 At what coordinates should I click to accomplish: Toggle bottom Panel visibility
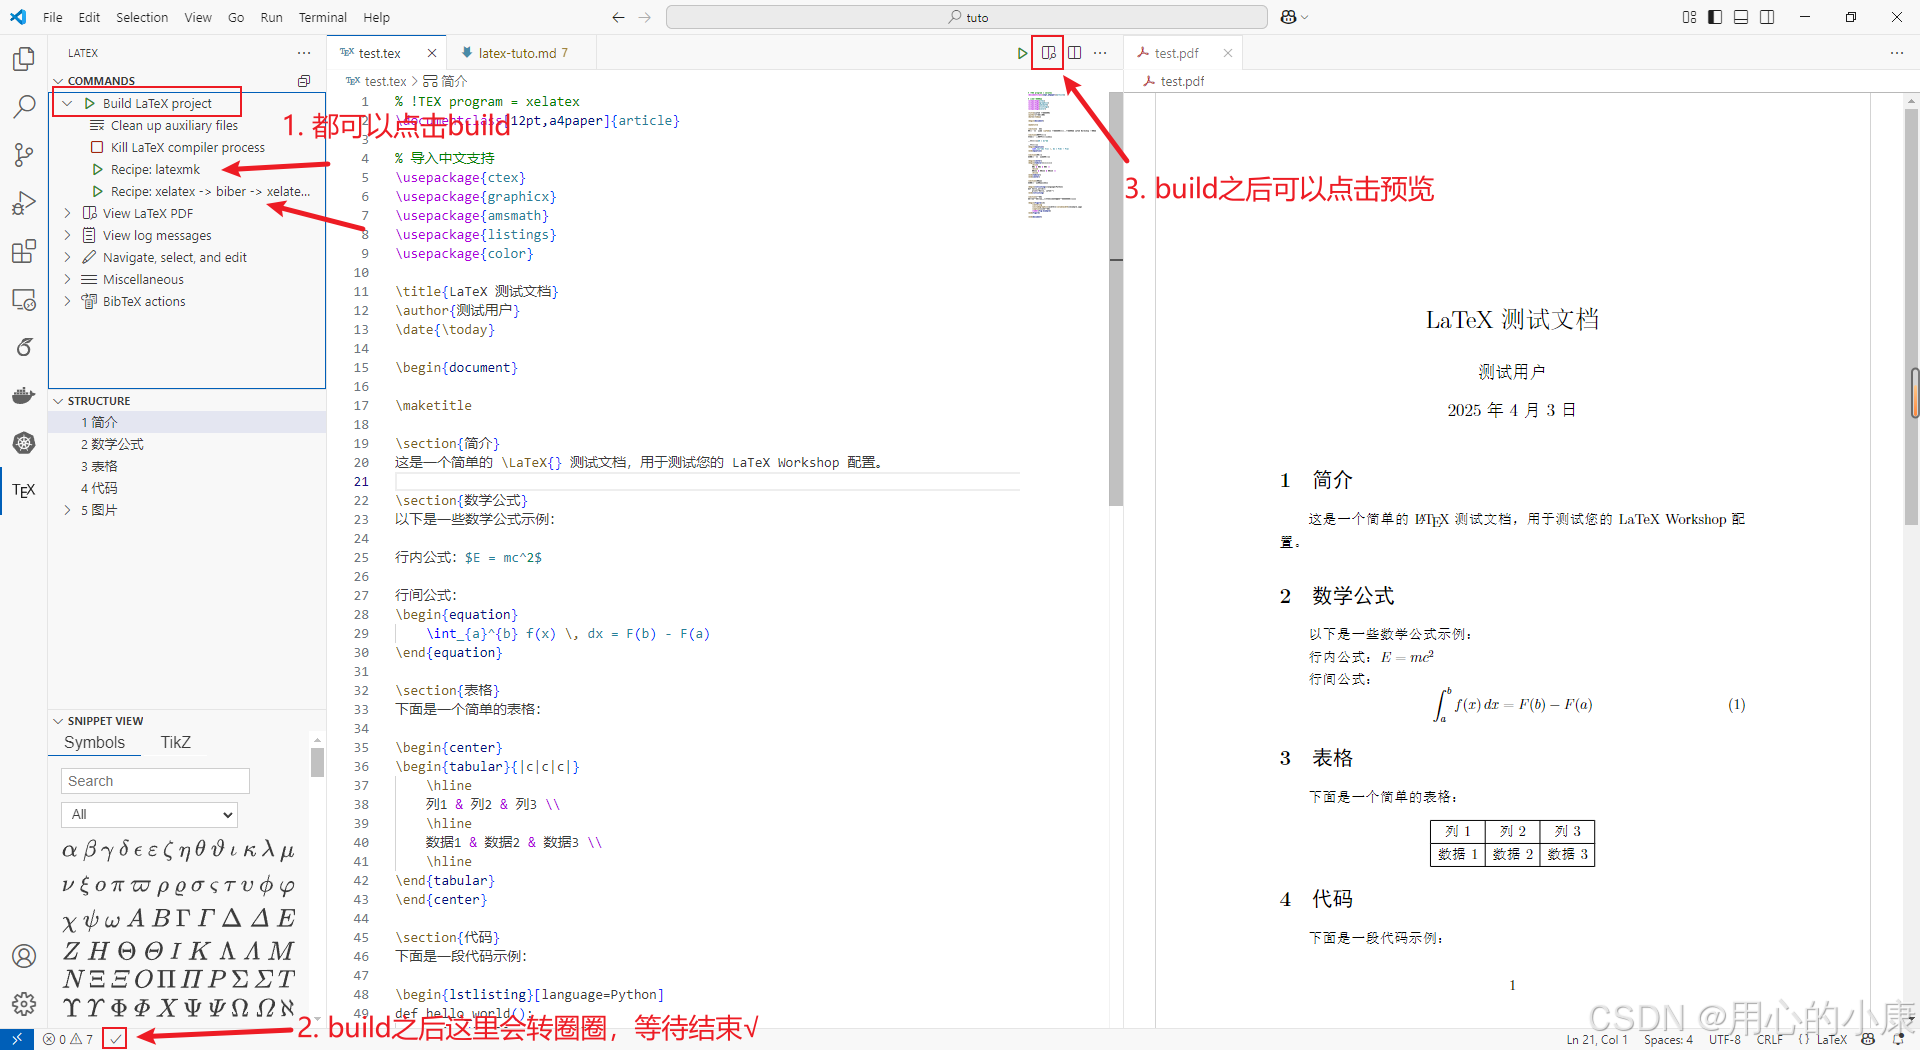click(x=1741, y=17)
